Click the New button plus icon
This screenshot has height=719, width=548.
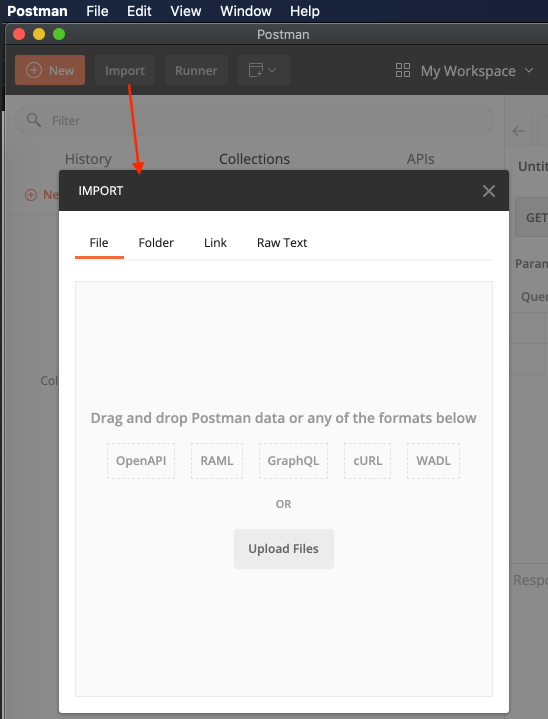coord(34,70)
